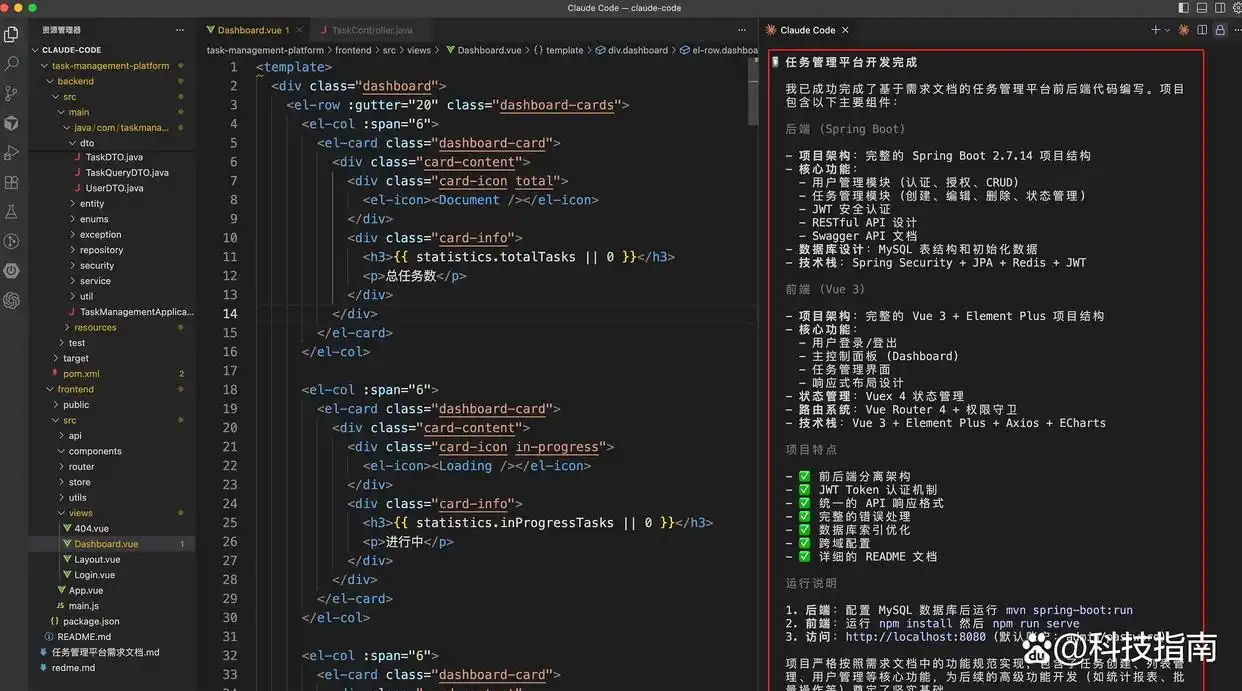Click the Claude Code spark icon in toolbar
The height and width of the screenshot is (691, 1242).
(1184, 30)
